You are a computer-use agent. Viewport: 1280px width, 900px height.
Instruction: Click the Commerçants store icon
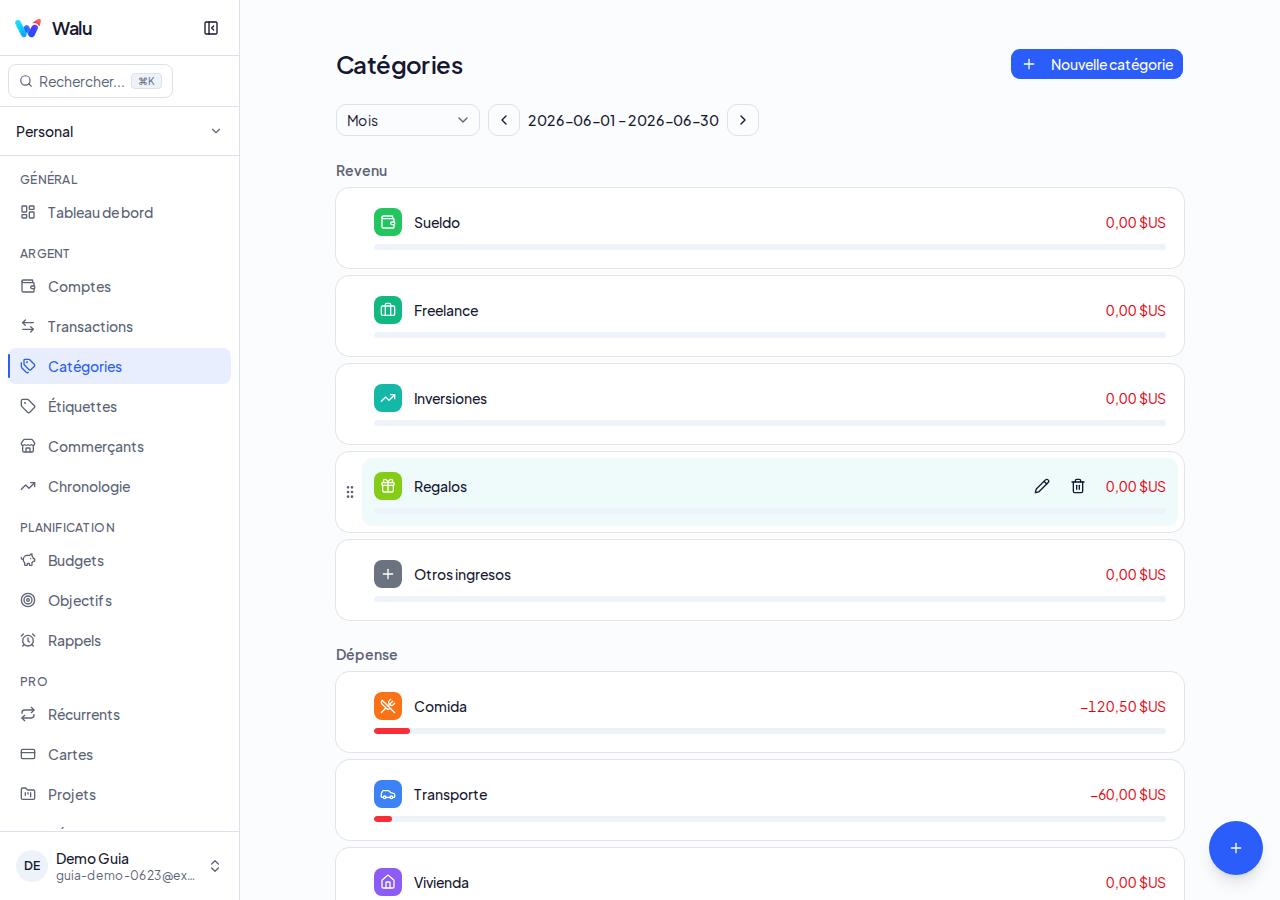(28, 446)
